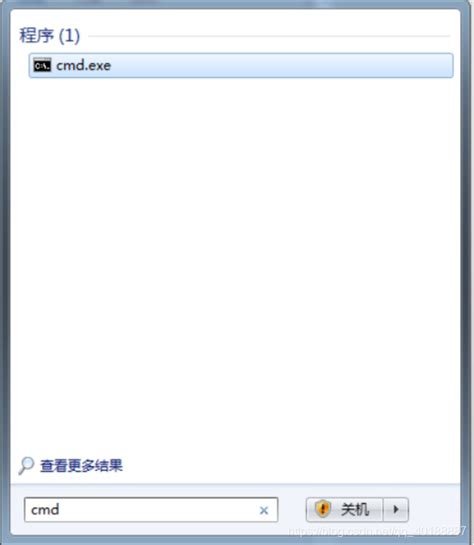Focus the search box containing cmd

click(x=151, y=510)
